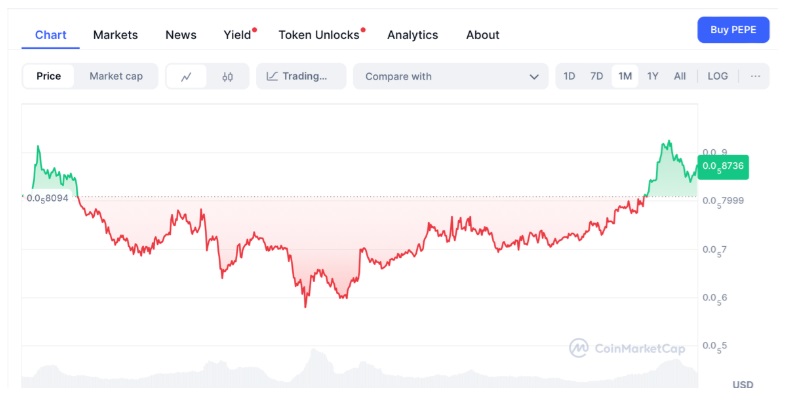Viewport: 795px width, 400px height.
Task: Click the more options ellipsis icon
Action: coord(755,76)
